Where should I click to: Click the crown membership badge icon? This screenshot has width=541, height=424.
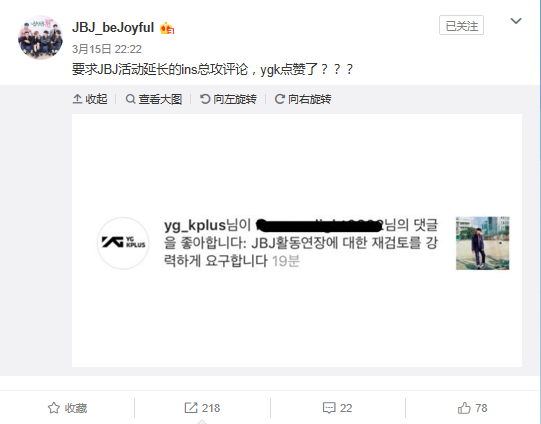click(x=167, y=28)
